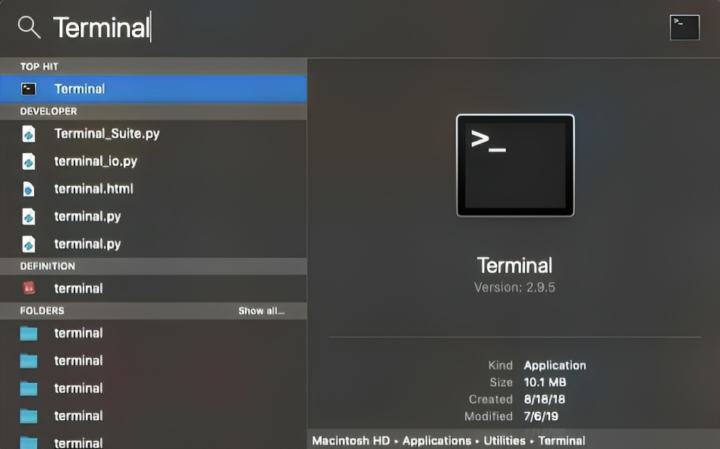Click Show all in Folders section

click(x=261, y=311)
